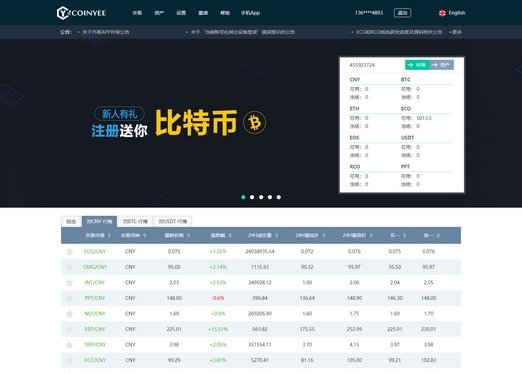Open the 币易APP升级 announcement
This screenshot has height=373, width=522.
point(106,32)
